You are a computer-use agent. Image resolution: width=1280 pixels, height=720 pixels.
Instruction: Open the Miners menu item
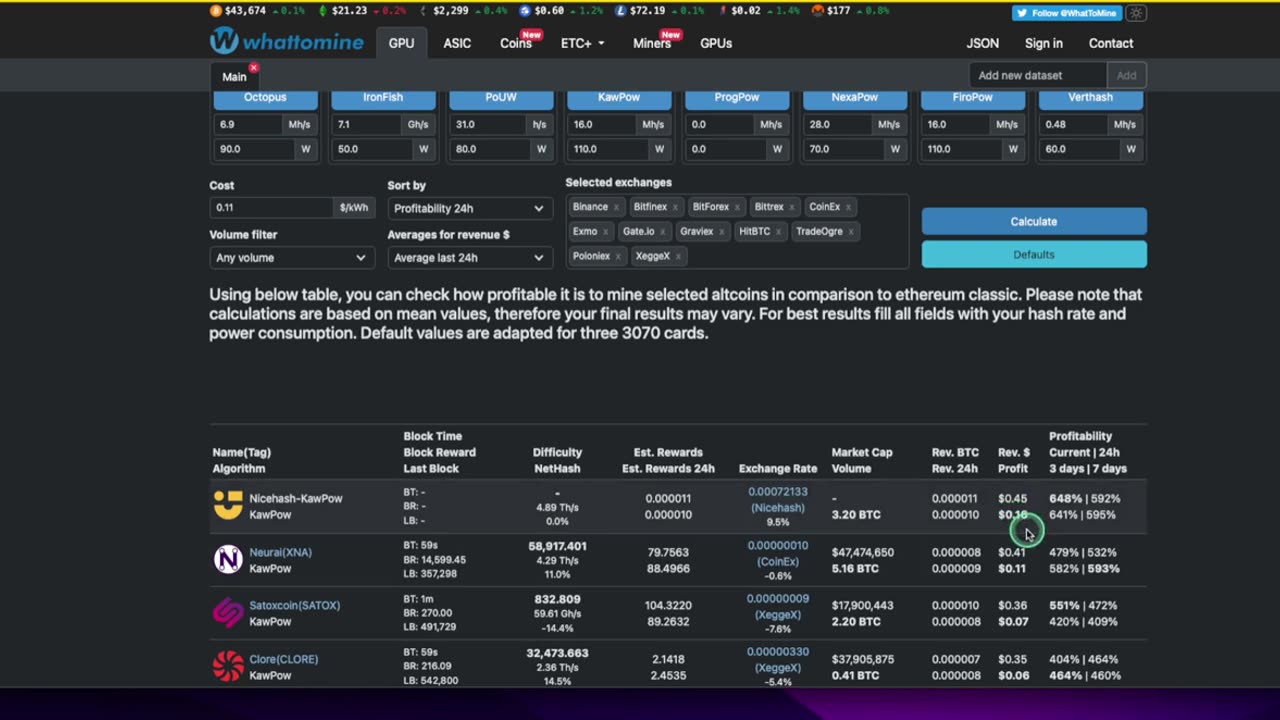point(652,43)
